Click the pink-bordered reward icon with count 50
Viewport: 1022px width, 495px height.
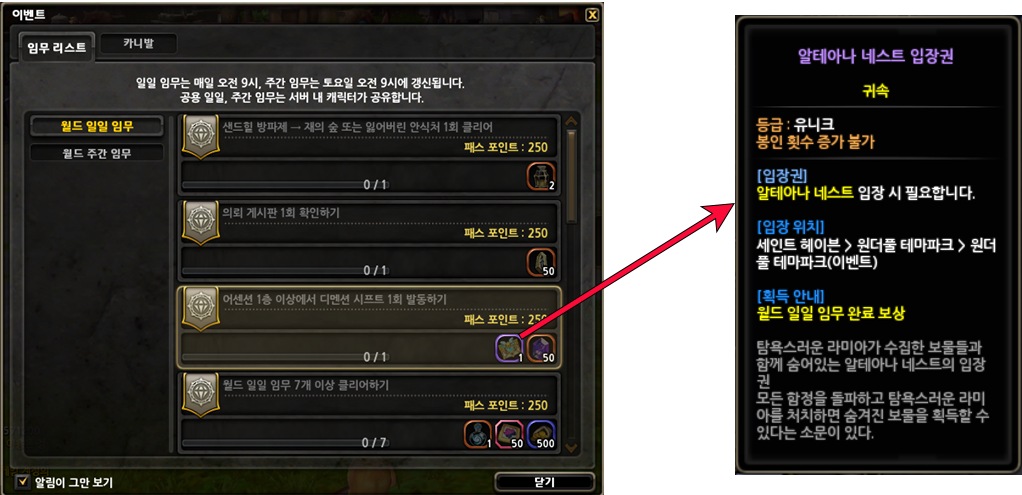click(510, 434)
